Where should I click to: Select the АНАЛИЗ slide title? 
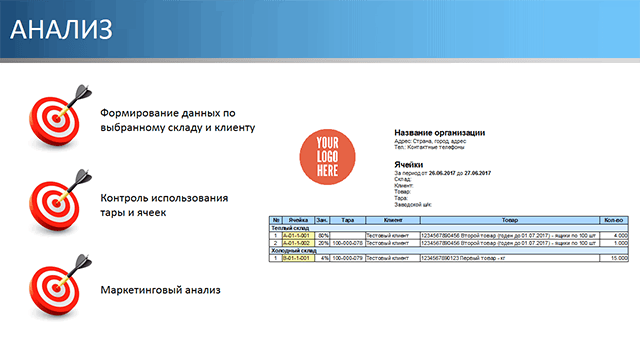click(x=61, y=30)
